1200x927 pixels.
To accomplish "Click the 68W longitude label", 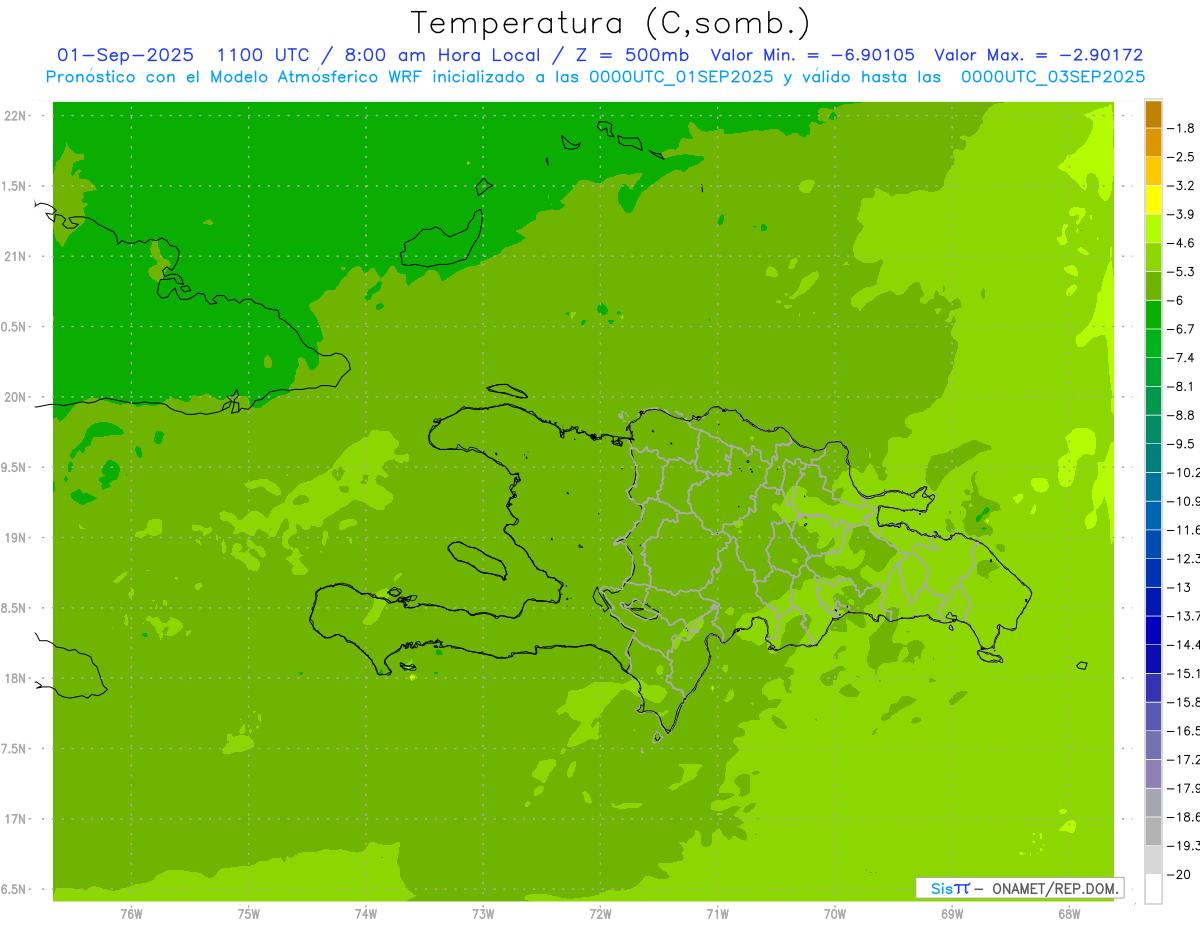I will pos(1068,913).
